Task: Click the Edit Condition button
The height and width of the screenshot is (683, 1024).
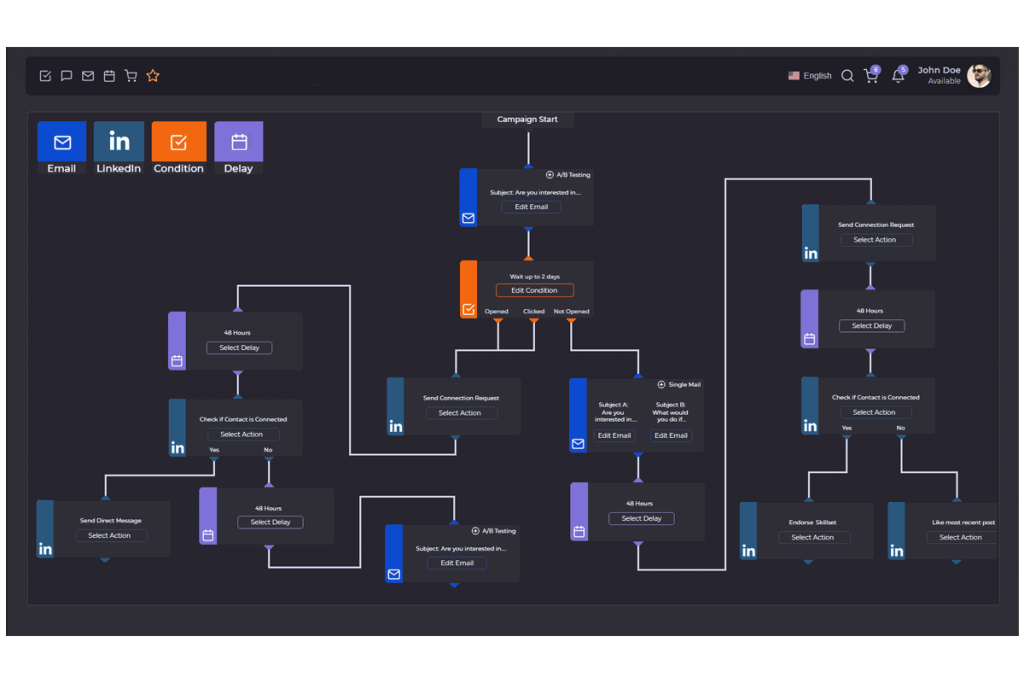Action: point(534,291)
